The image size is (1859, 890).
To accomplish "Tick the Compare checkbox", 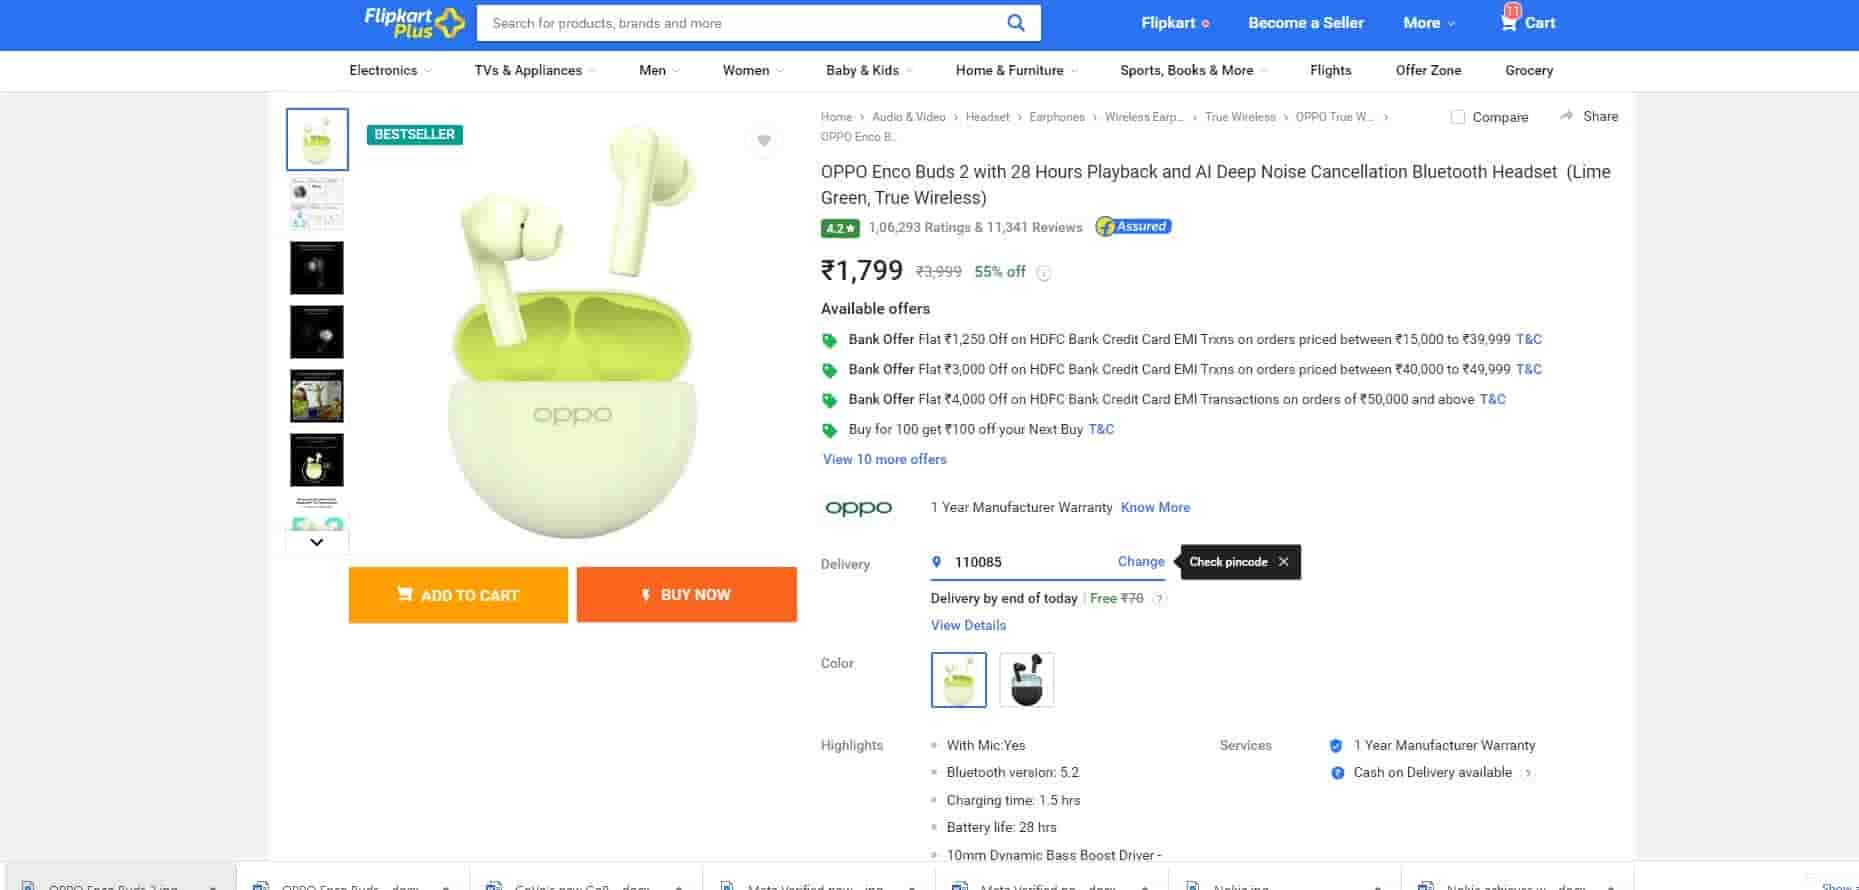I will [1458, 117].
